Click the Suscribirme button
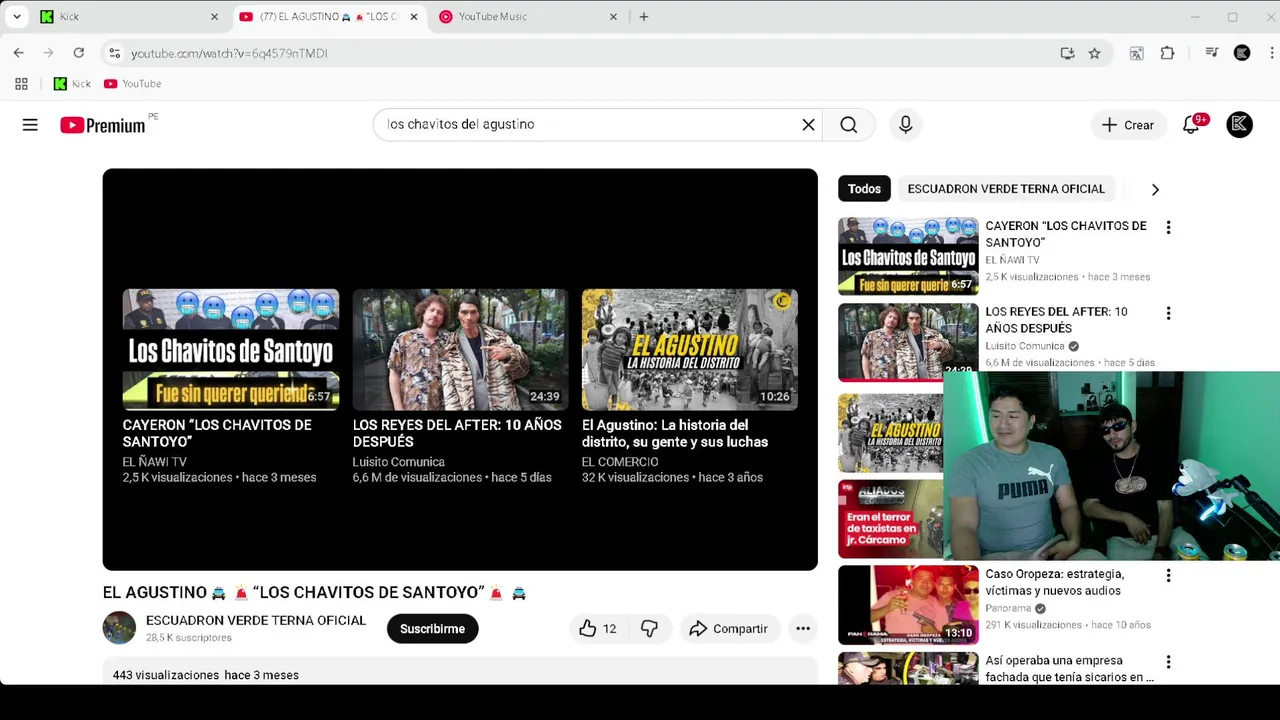The height and width of the screenshot is (720, 1280). click(432, 629)
